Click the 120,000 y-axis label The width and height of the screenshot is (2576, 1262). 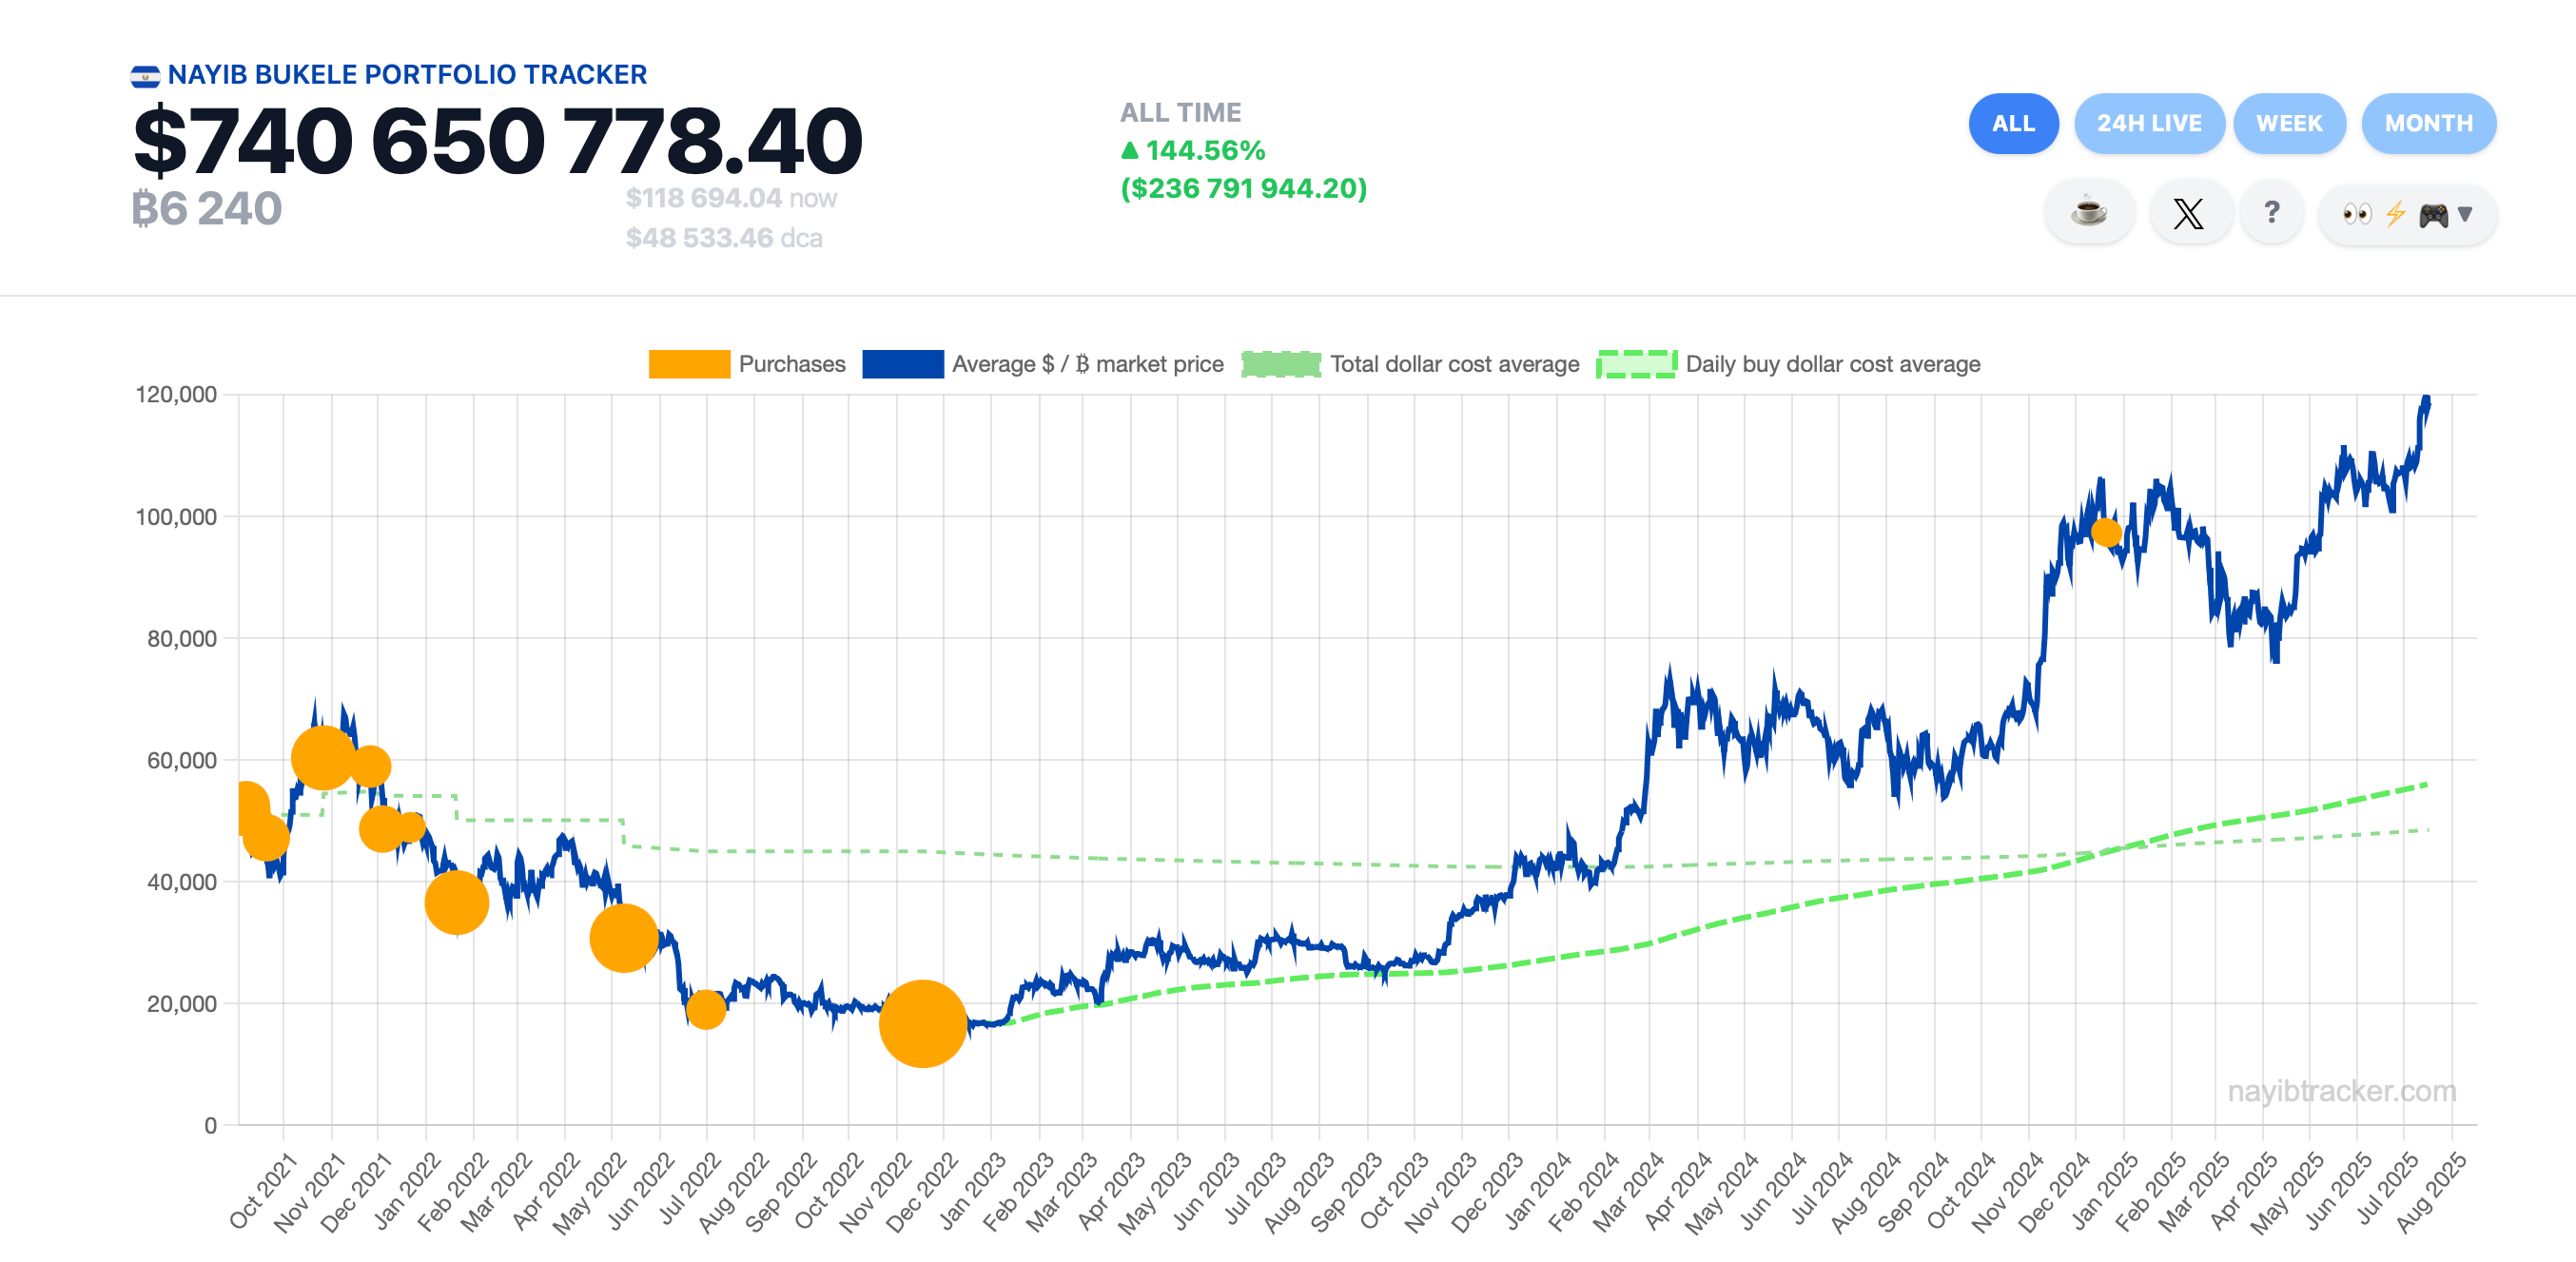[176, 394]
